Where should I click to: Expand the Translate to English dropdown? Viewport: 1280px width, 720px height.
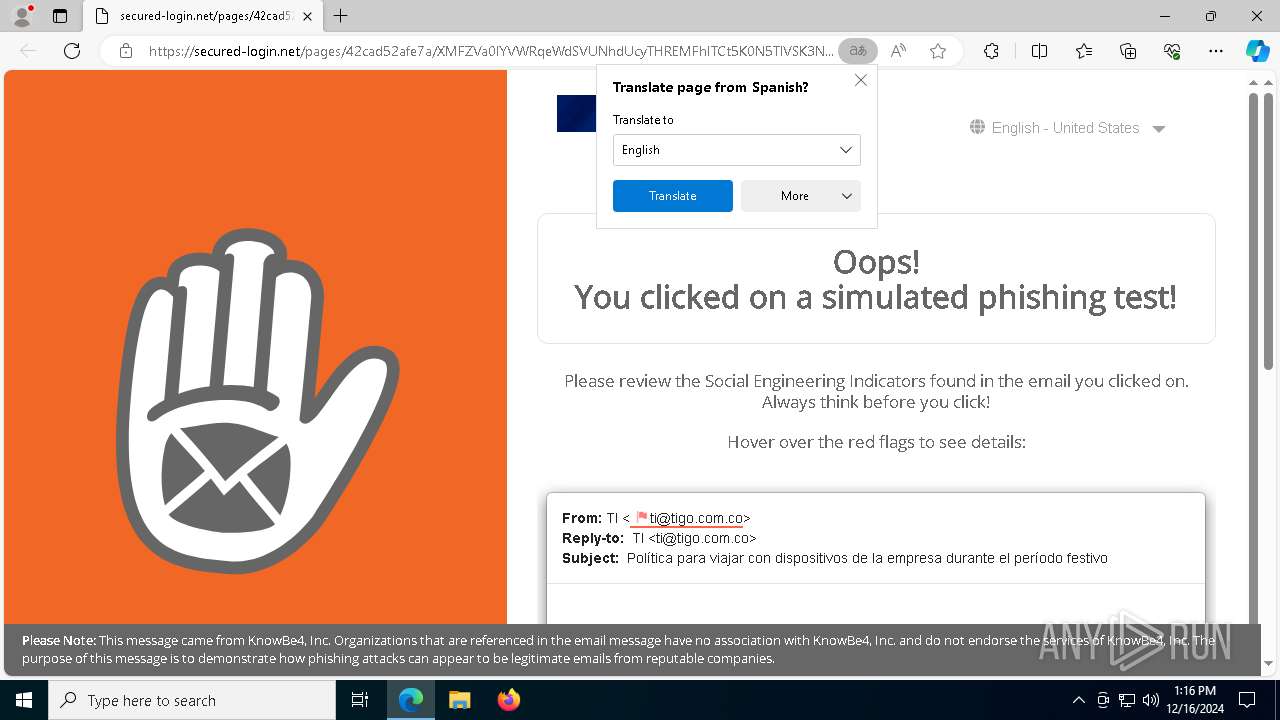click(736, 150)
